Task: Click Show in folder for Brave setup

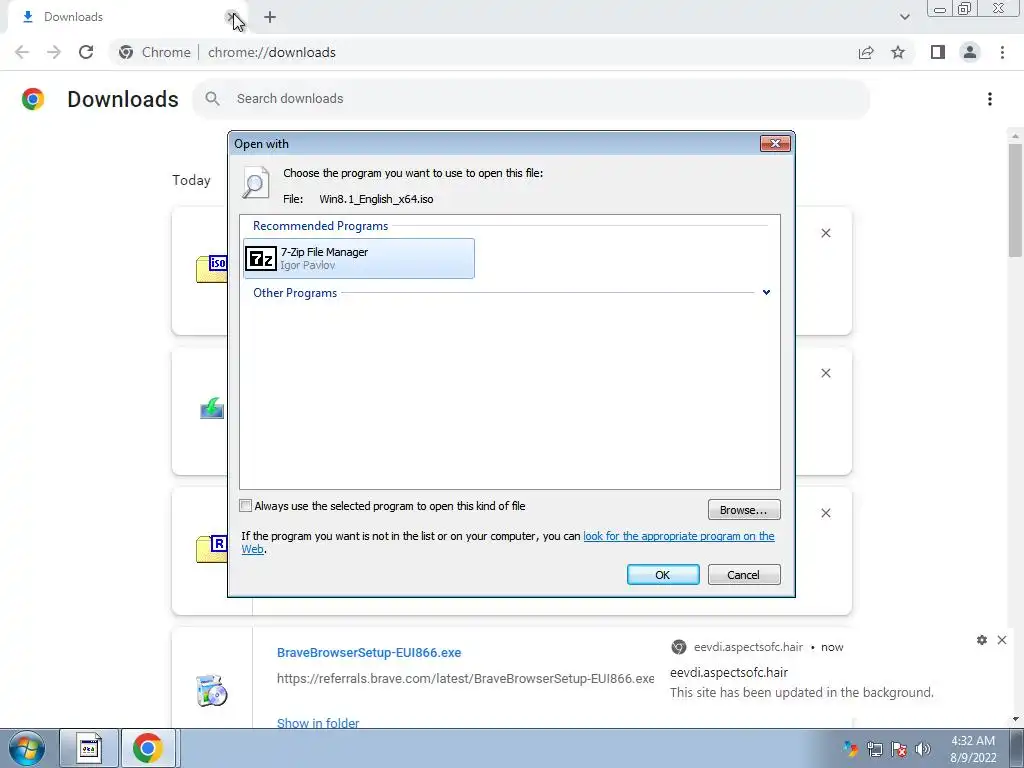Action: click(x=318, y=722)
